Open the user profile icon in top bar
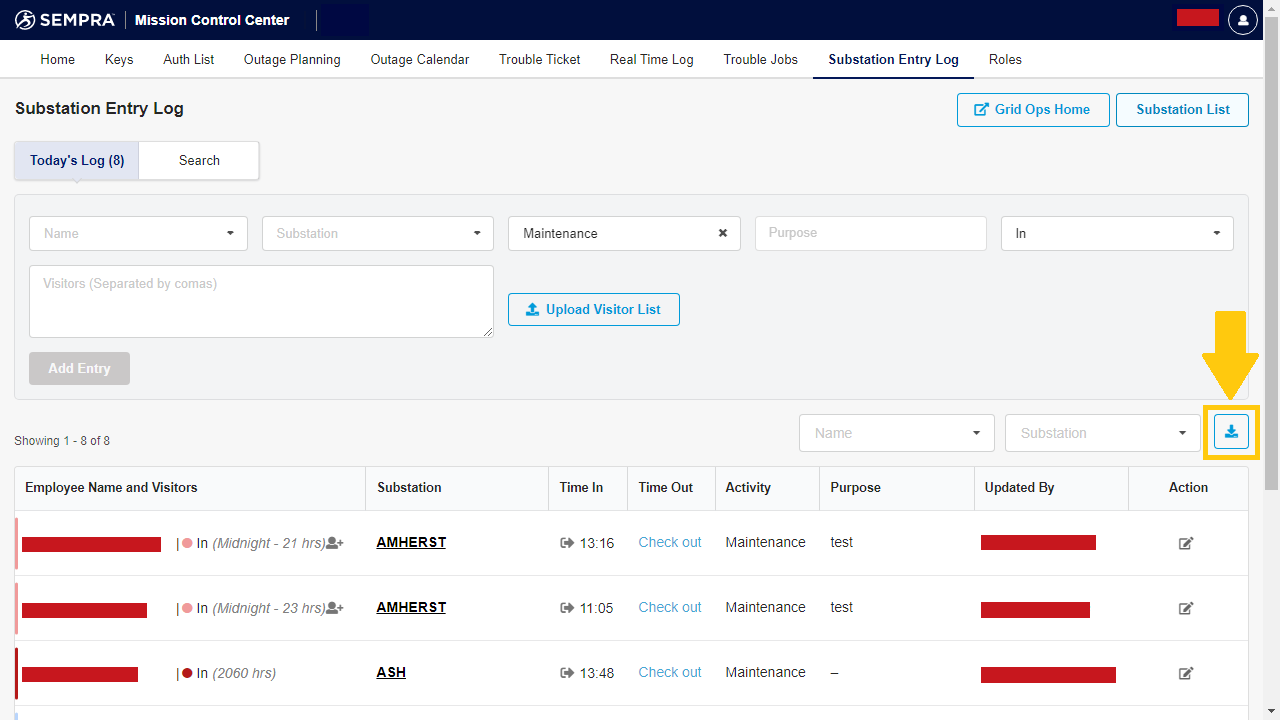 point(1242,19)
